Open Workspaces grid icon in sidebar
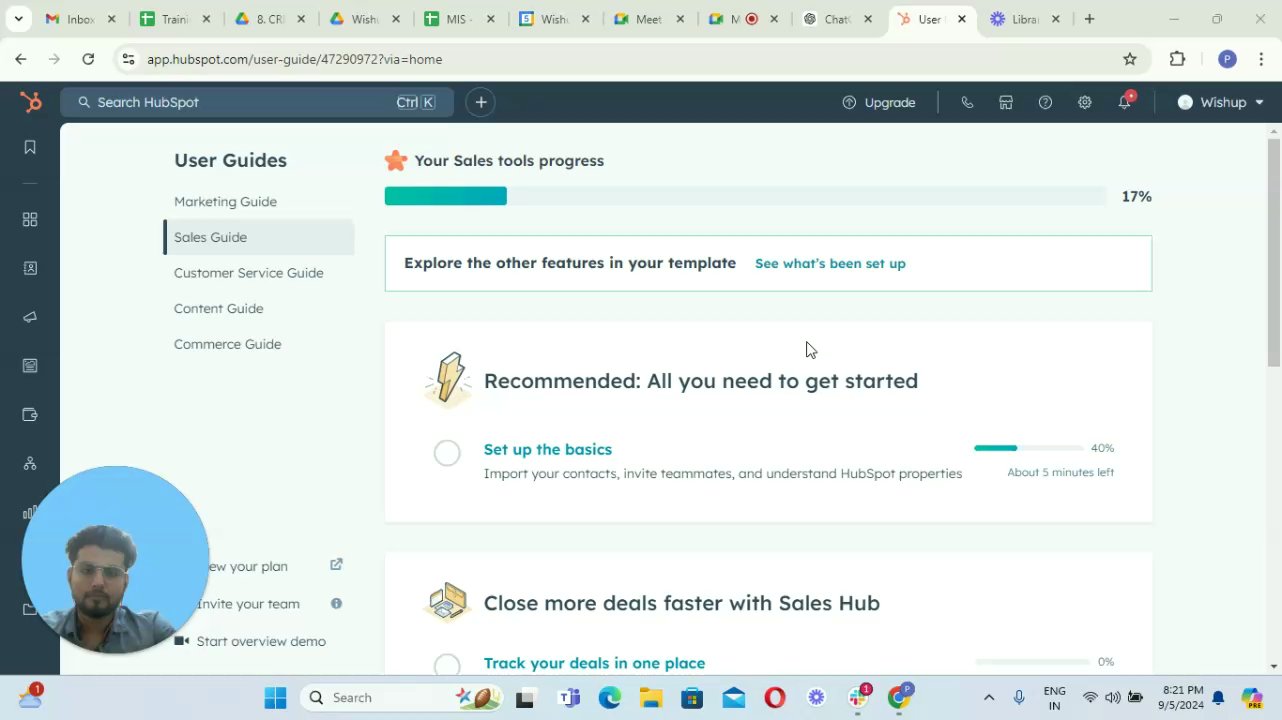This screenshot has height=720, width=1282. [30, 220]
